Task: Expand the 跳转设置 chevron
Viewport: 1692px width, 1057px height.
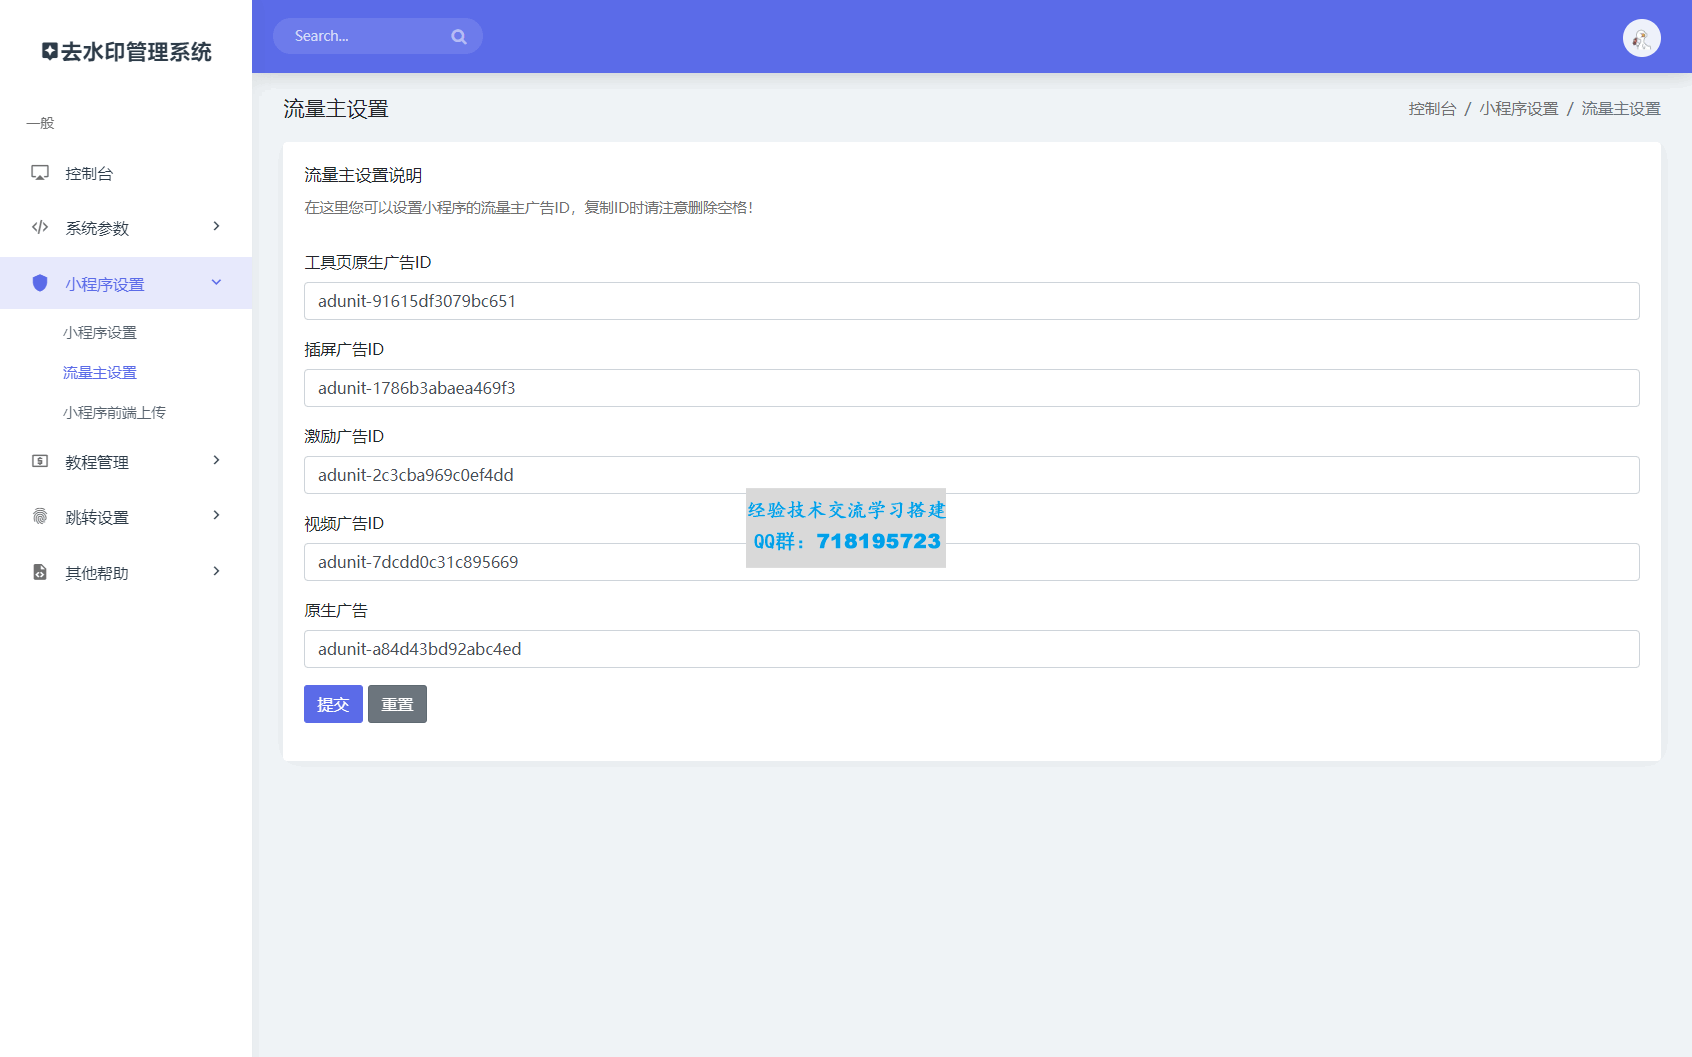Action: [x=216, y=515]
